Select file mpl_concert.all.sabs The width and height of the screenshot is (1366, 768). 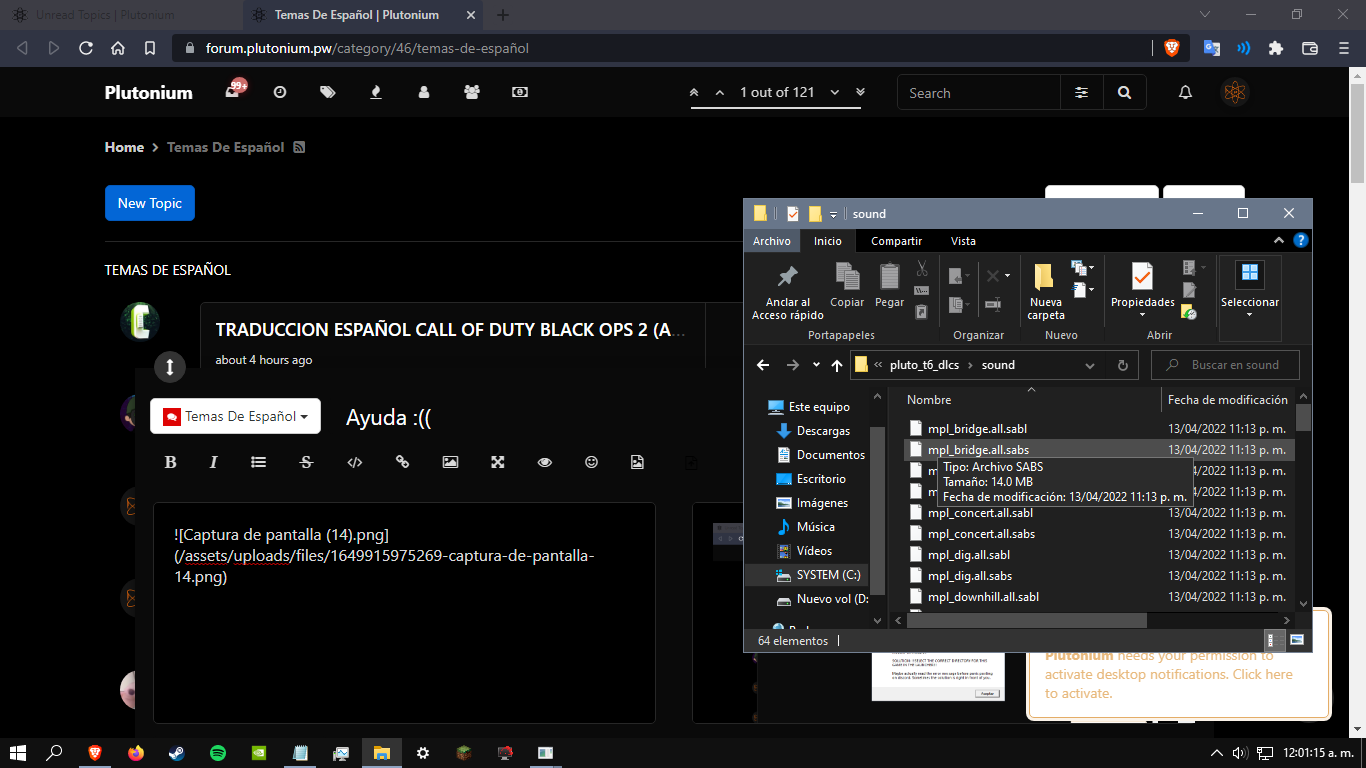tap(981, 534)
